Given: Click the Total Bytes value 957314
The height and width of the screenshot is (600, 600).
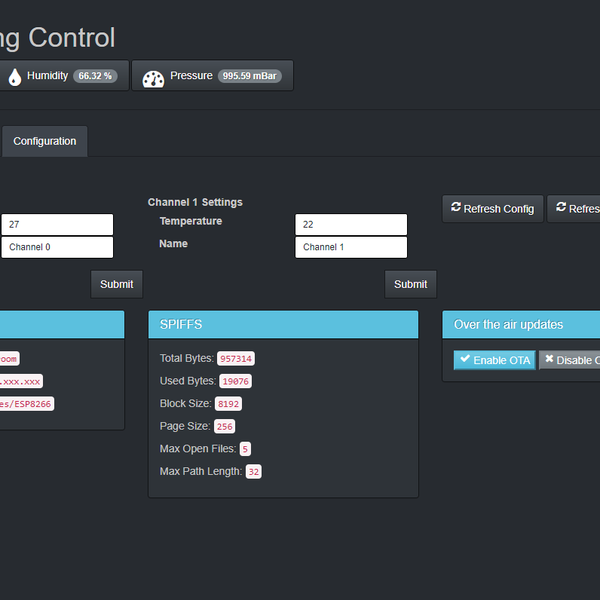Looking at the screenshot, I should pyautogui.click(x=236, y=358).
